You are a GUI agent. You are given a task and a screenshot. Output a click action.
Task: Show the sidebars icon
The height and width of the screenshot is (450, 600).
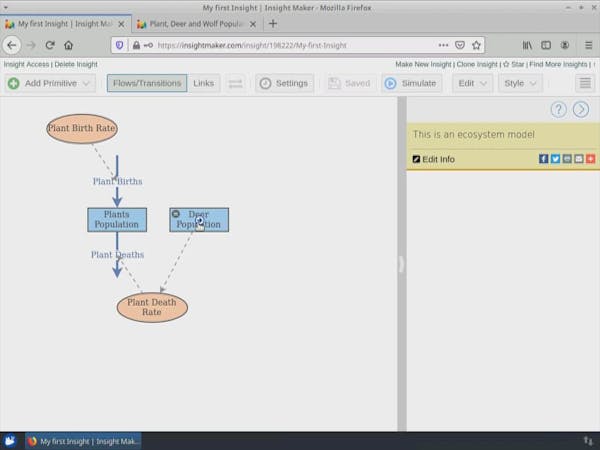tap(546, 45)
